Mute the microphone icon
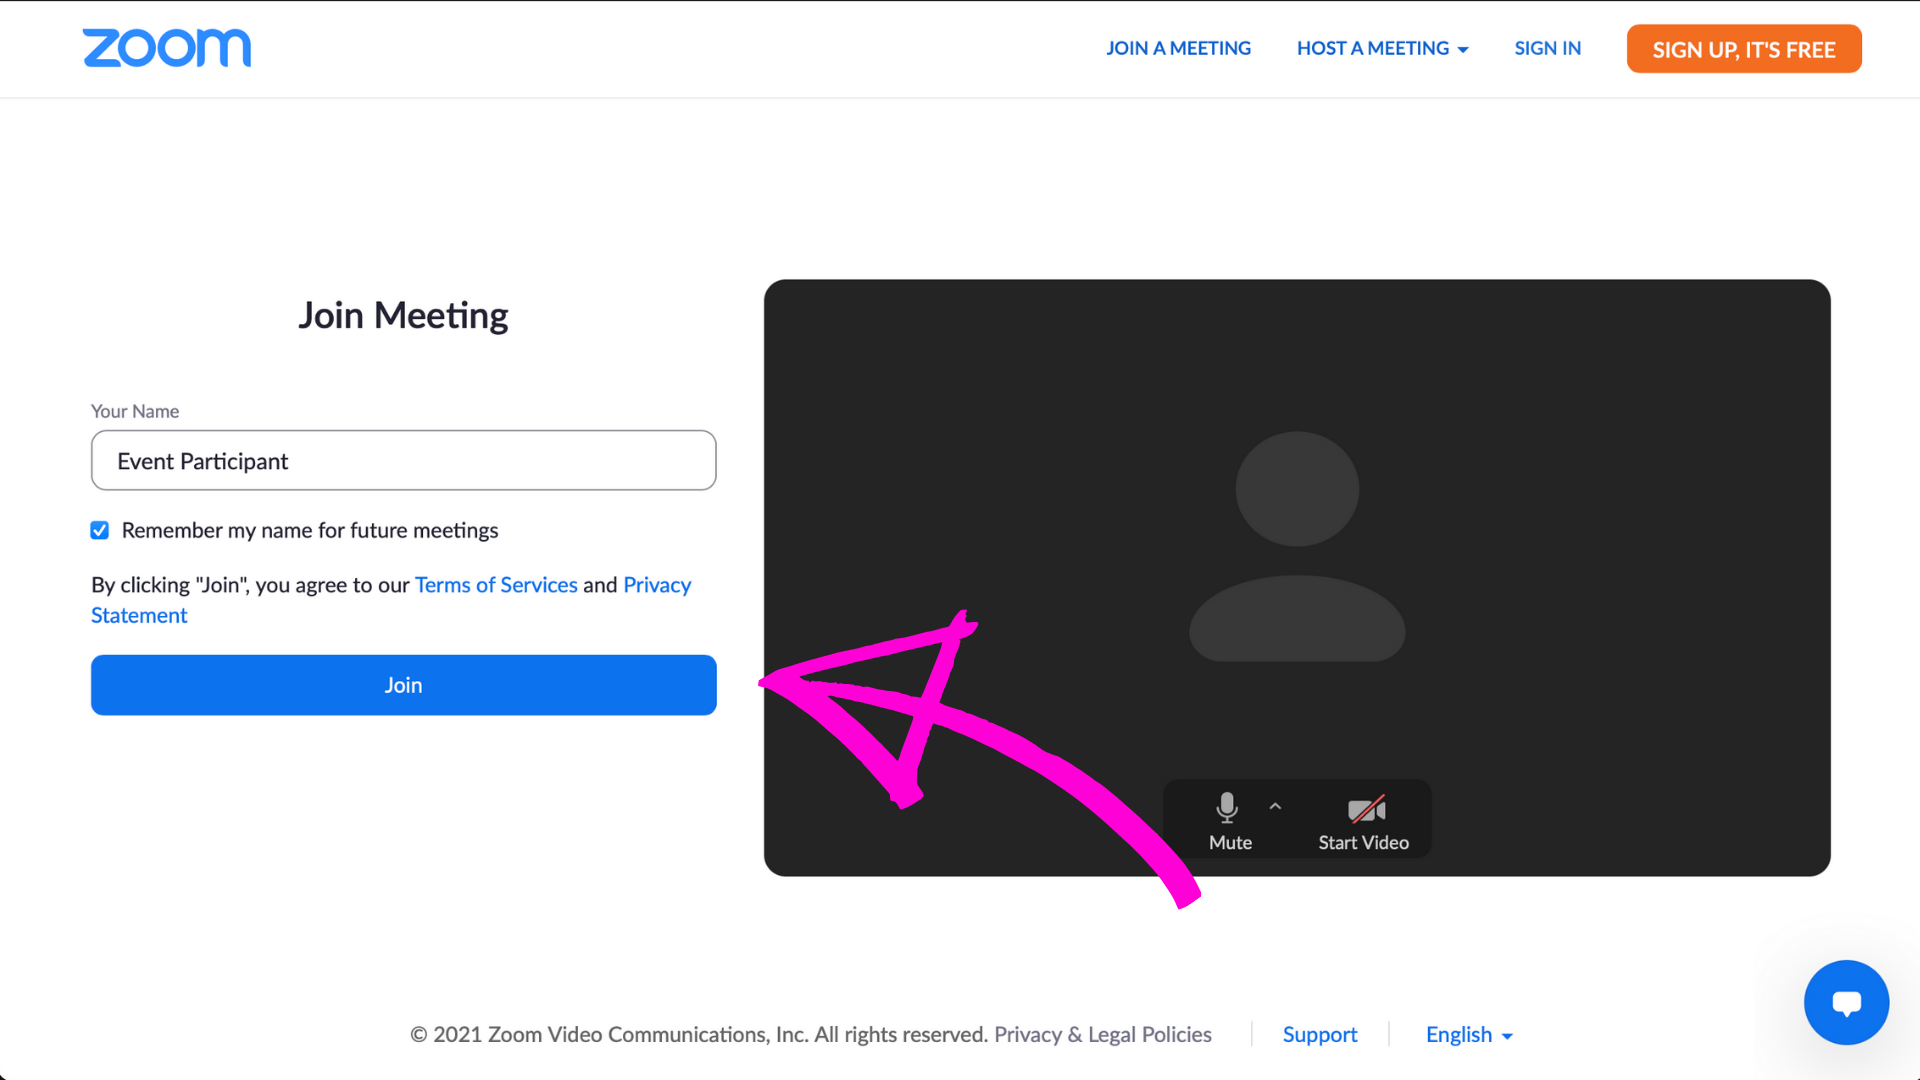This screenshot has height=1080, width=1920. 1227,807
